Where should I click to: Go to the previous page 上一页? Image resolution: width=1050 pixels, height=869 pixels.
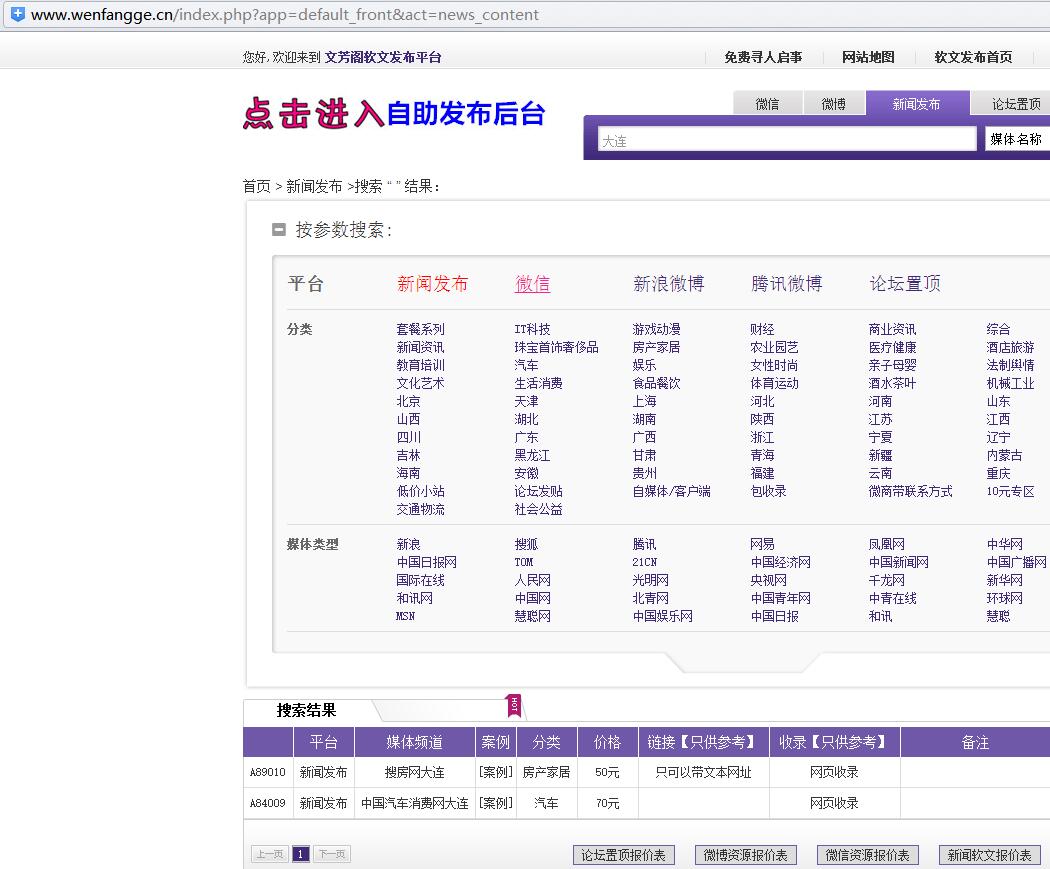tap(270, 854)
